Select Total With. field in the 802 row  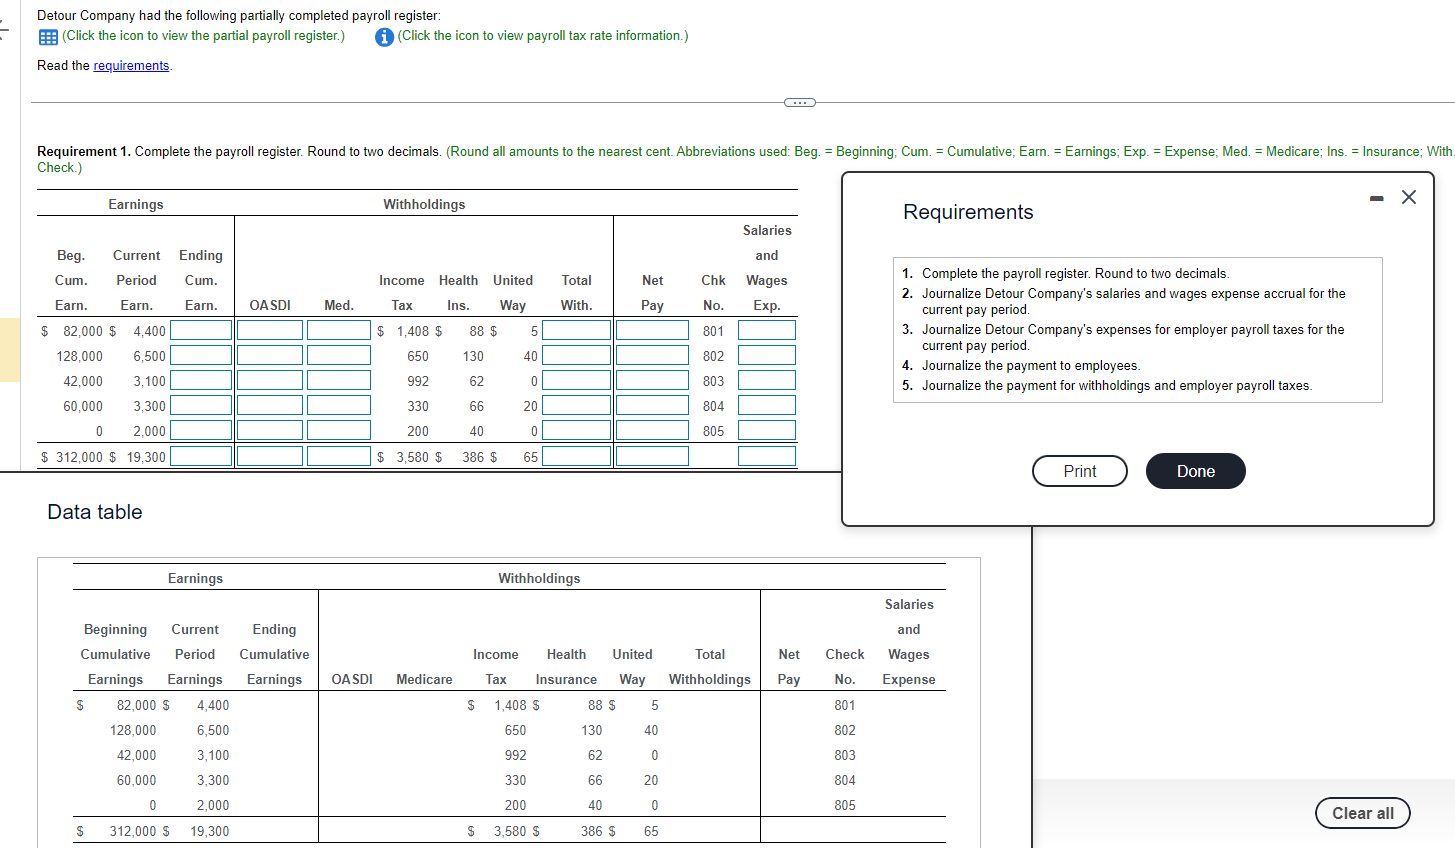click(577, 355)
